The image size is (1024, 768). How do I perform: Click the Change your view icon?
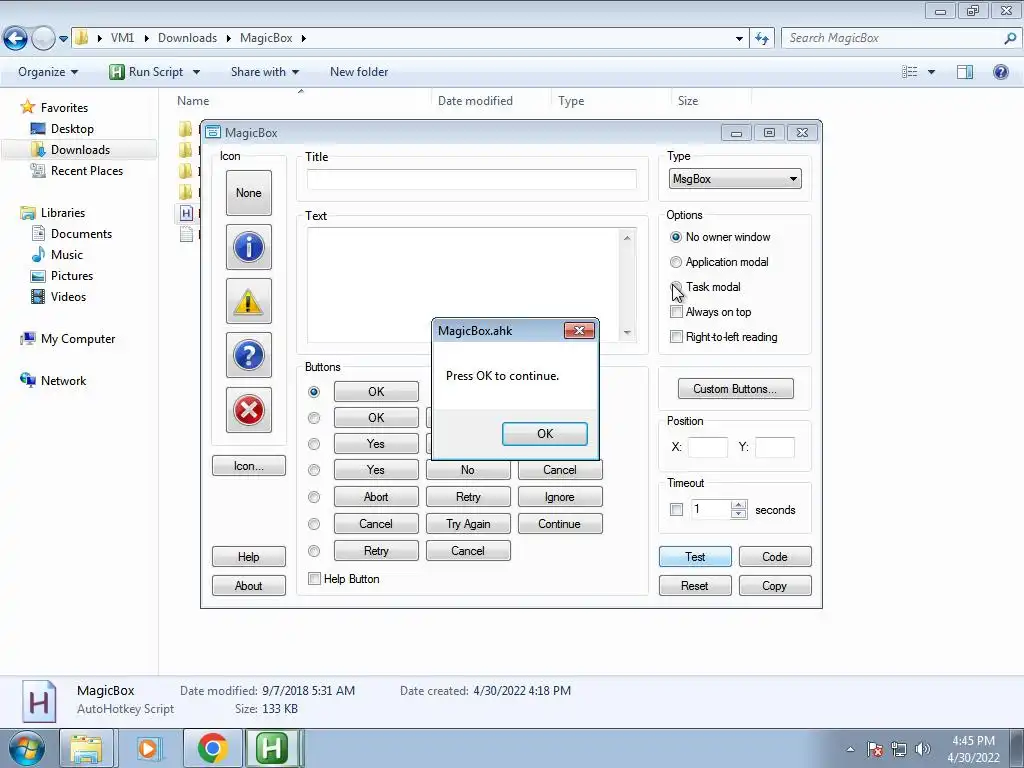(x=909, y=72)
